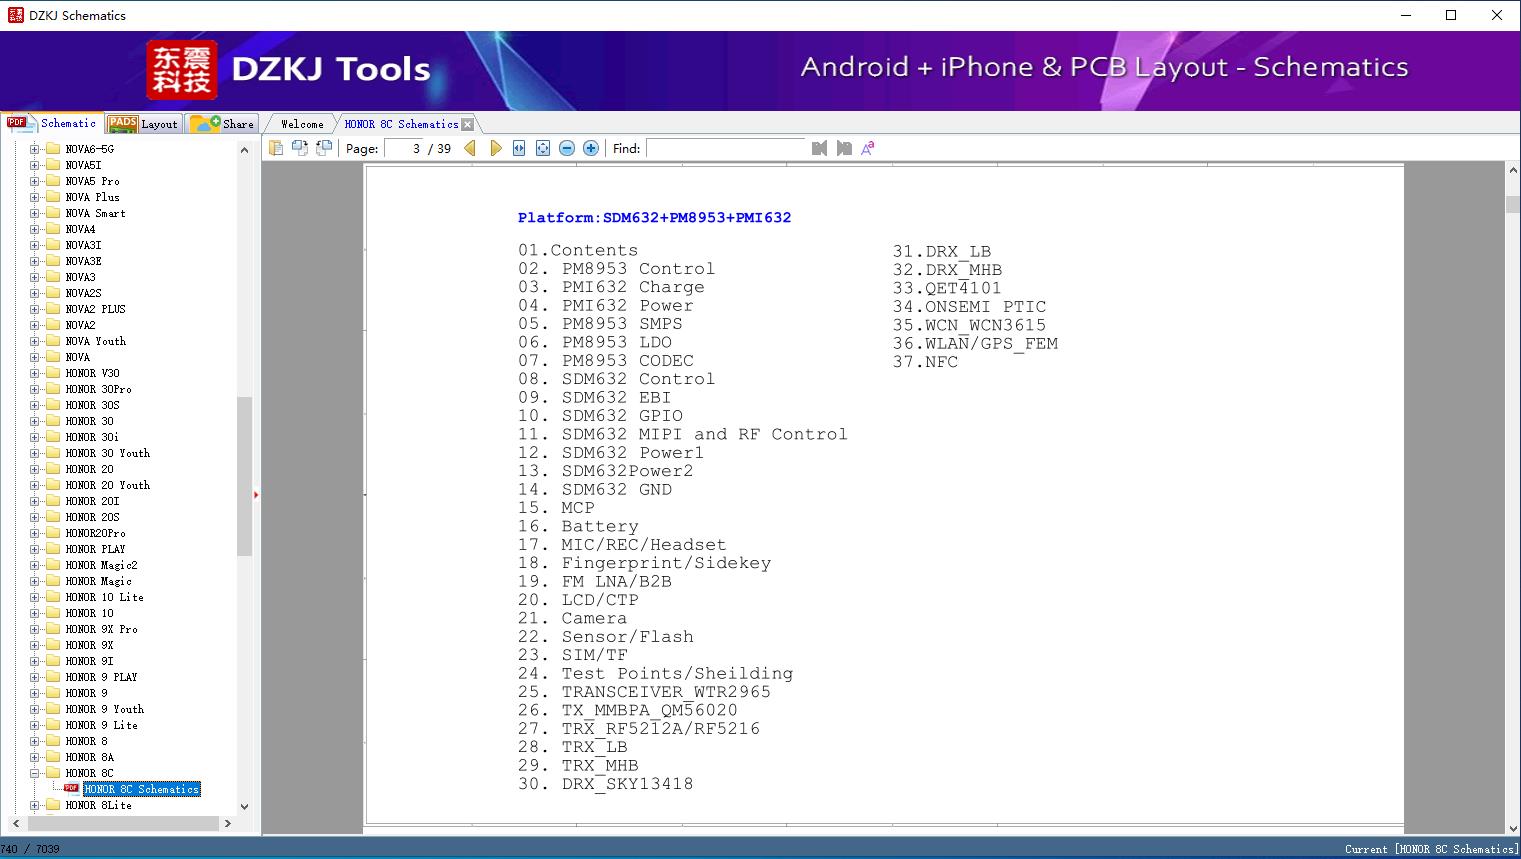Click document scrollbar down arrow
Screen dimensions: 1521x859
(x=1512, y=827)
